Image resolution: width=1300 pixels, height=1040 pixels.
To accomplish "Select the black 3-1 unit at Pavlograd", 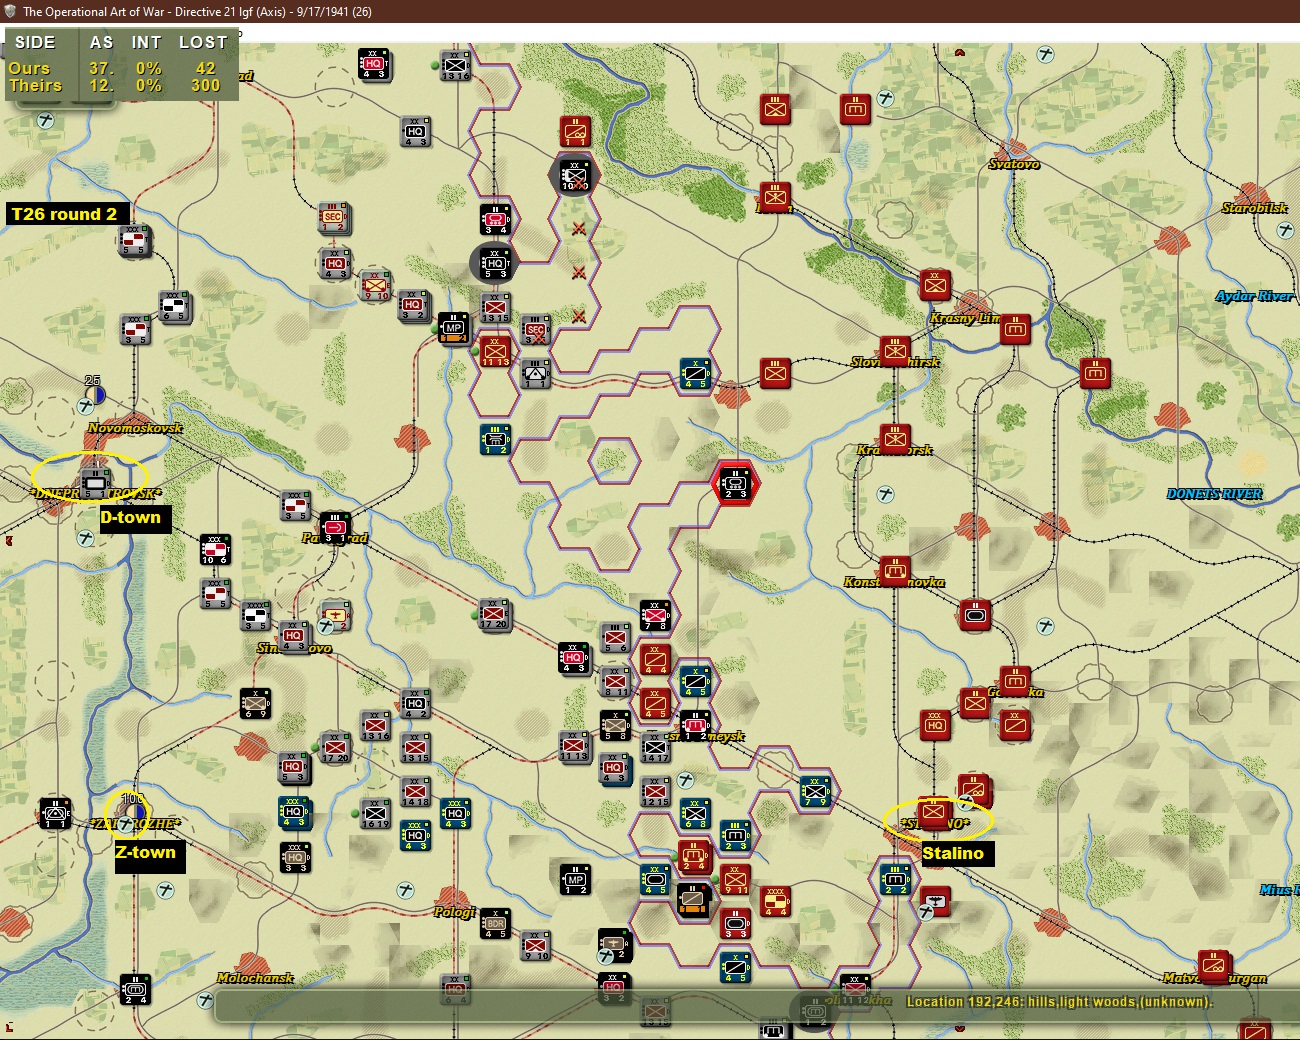I will click(334, 527).
